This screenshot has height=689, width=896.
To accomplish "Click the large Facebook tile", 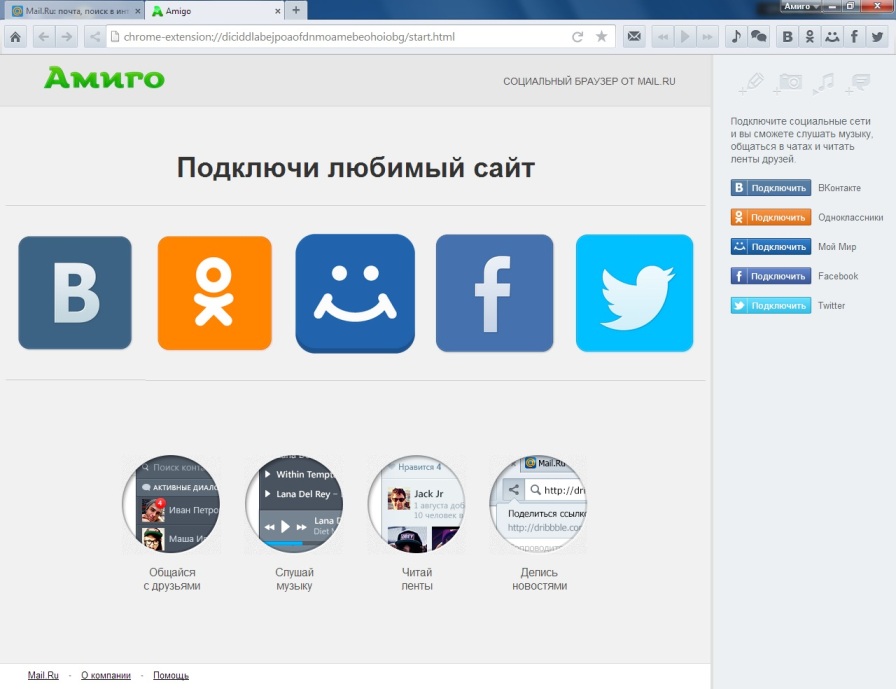I will coord(494,293).
